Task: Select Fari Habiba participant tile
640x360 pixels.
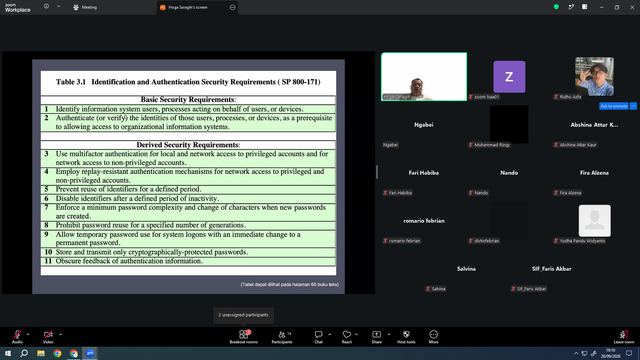Action: tap(424, 173)
